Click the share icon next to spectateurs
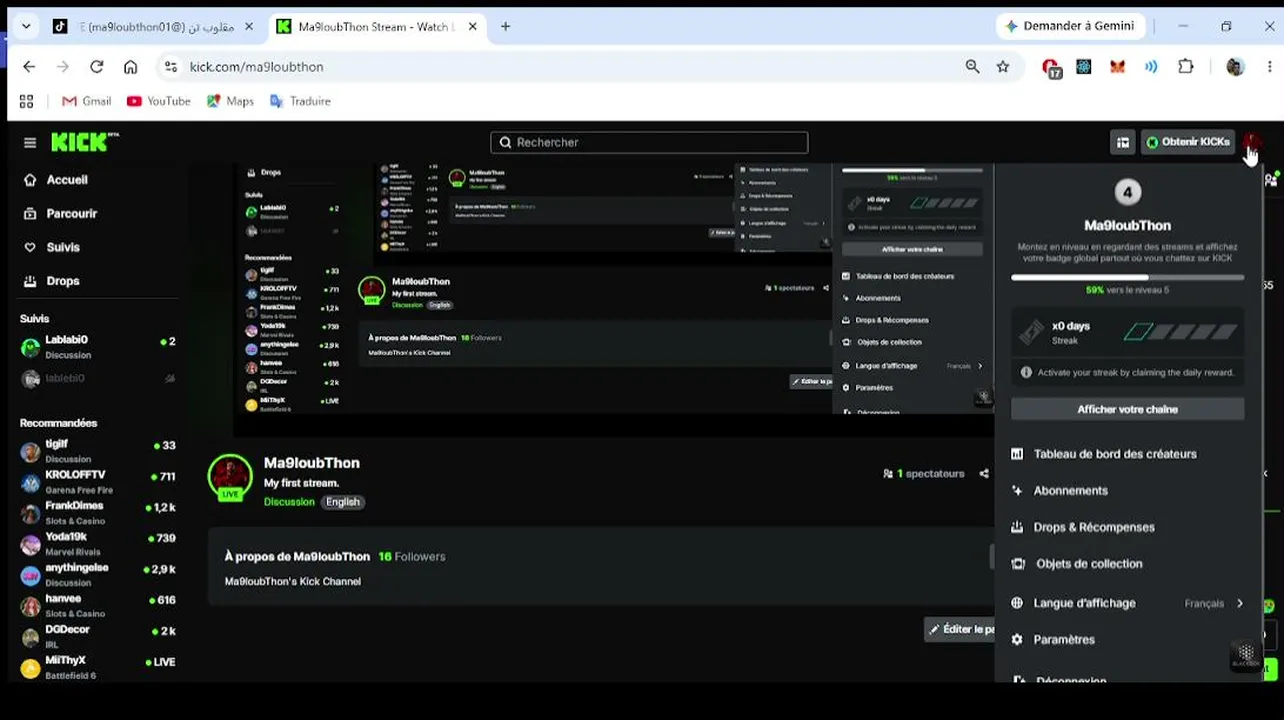Image resolution: width=1284 pixels, height=720 pixels. [984, 474]
